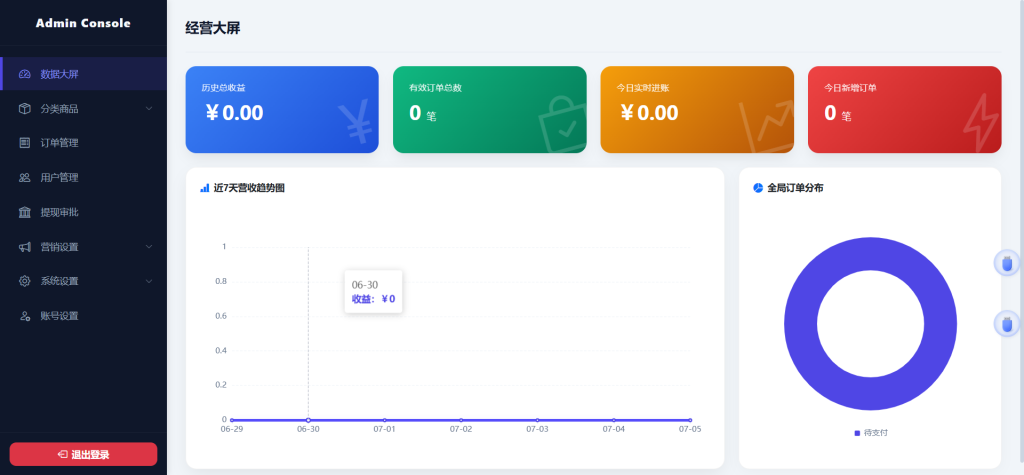This screenshot has width=1024, height=475.
Task: Click the list icon beside 订单管理
Action: point(25,143)
